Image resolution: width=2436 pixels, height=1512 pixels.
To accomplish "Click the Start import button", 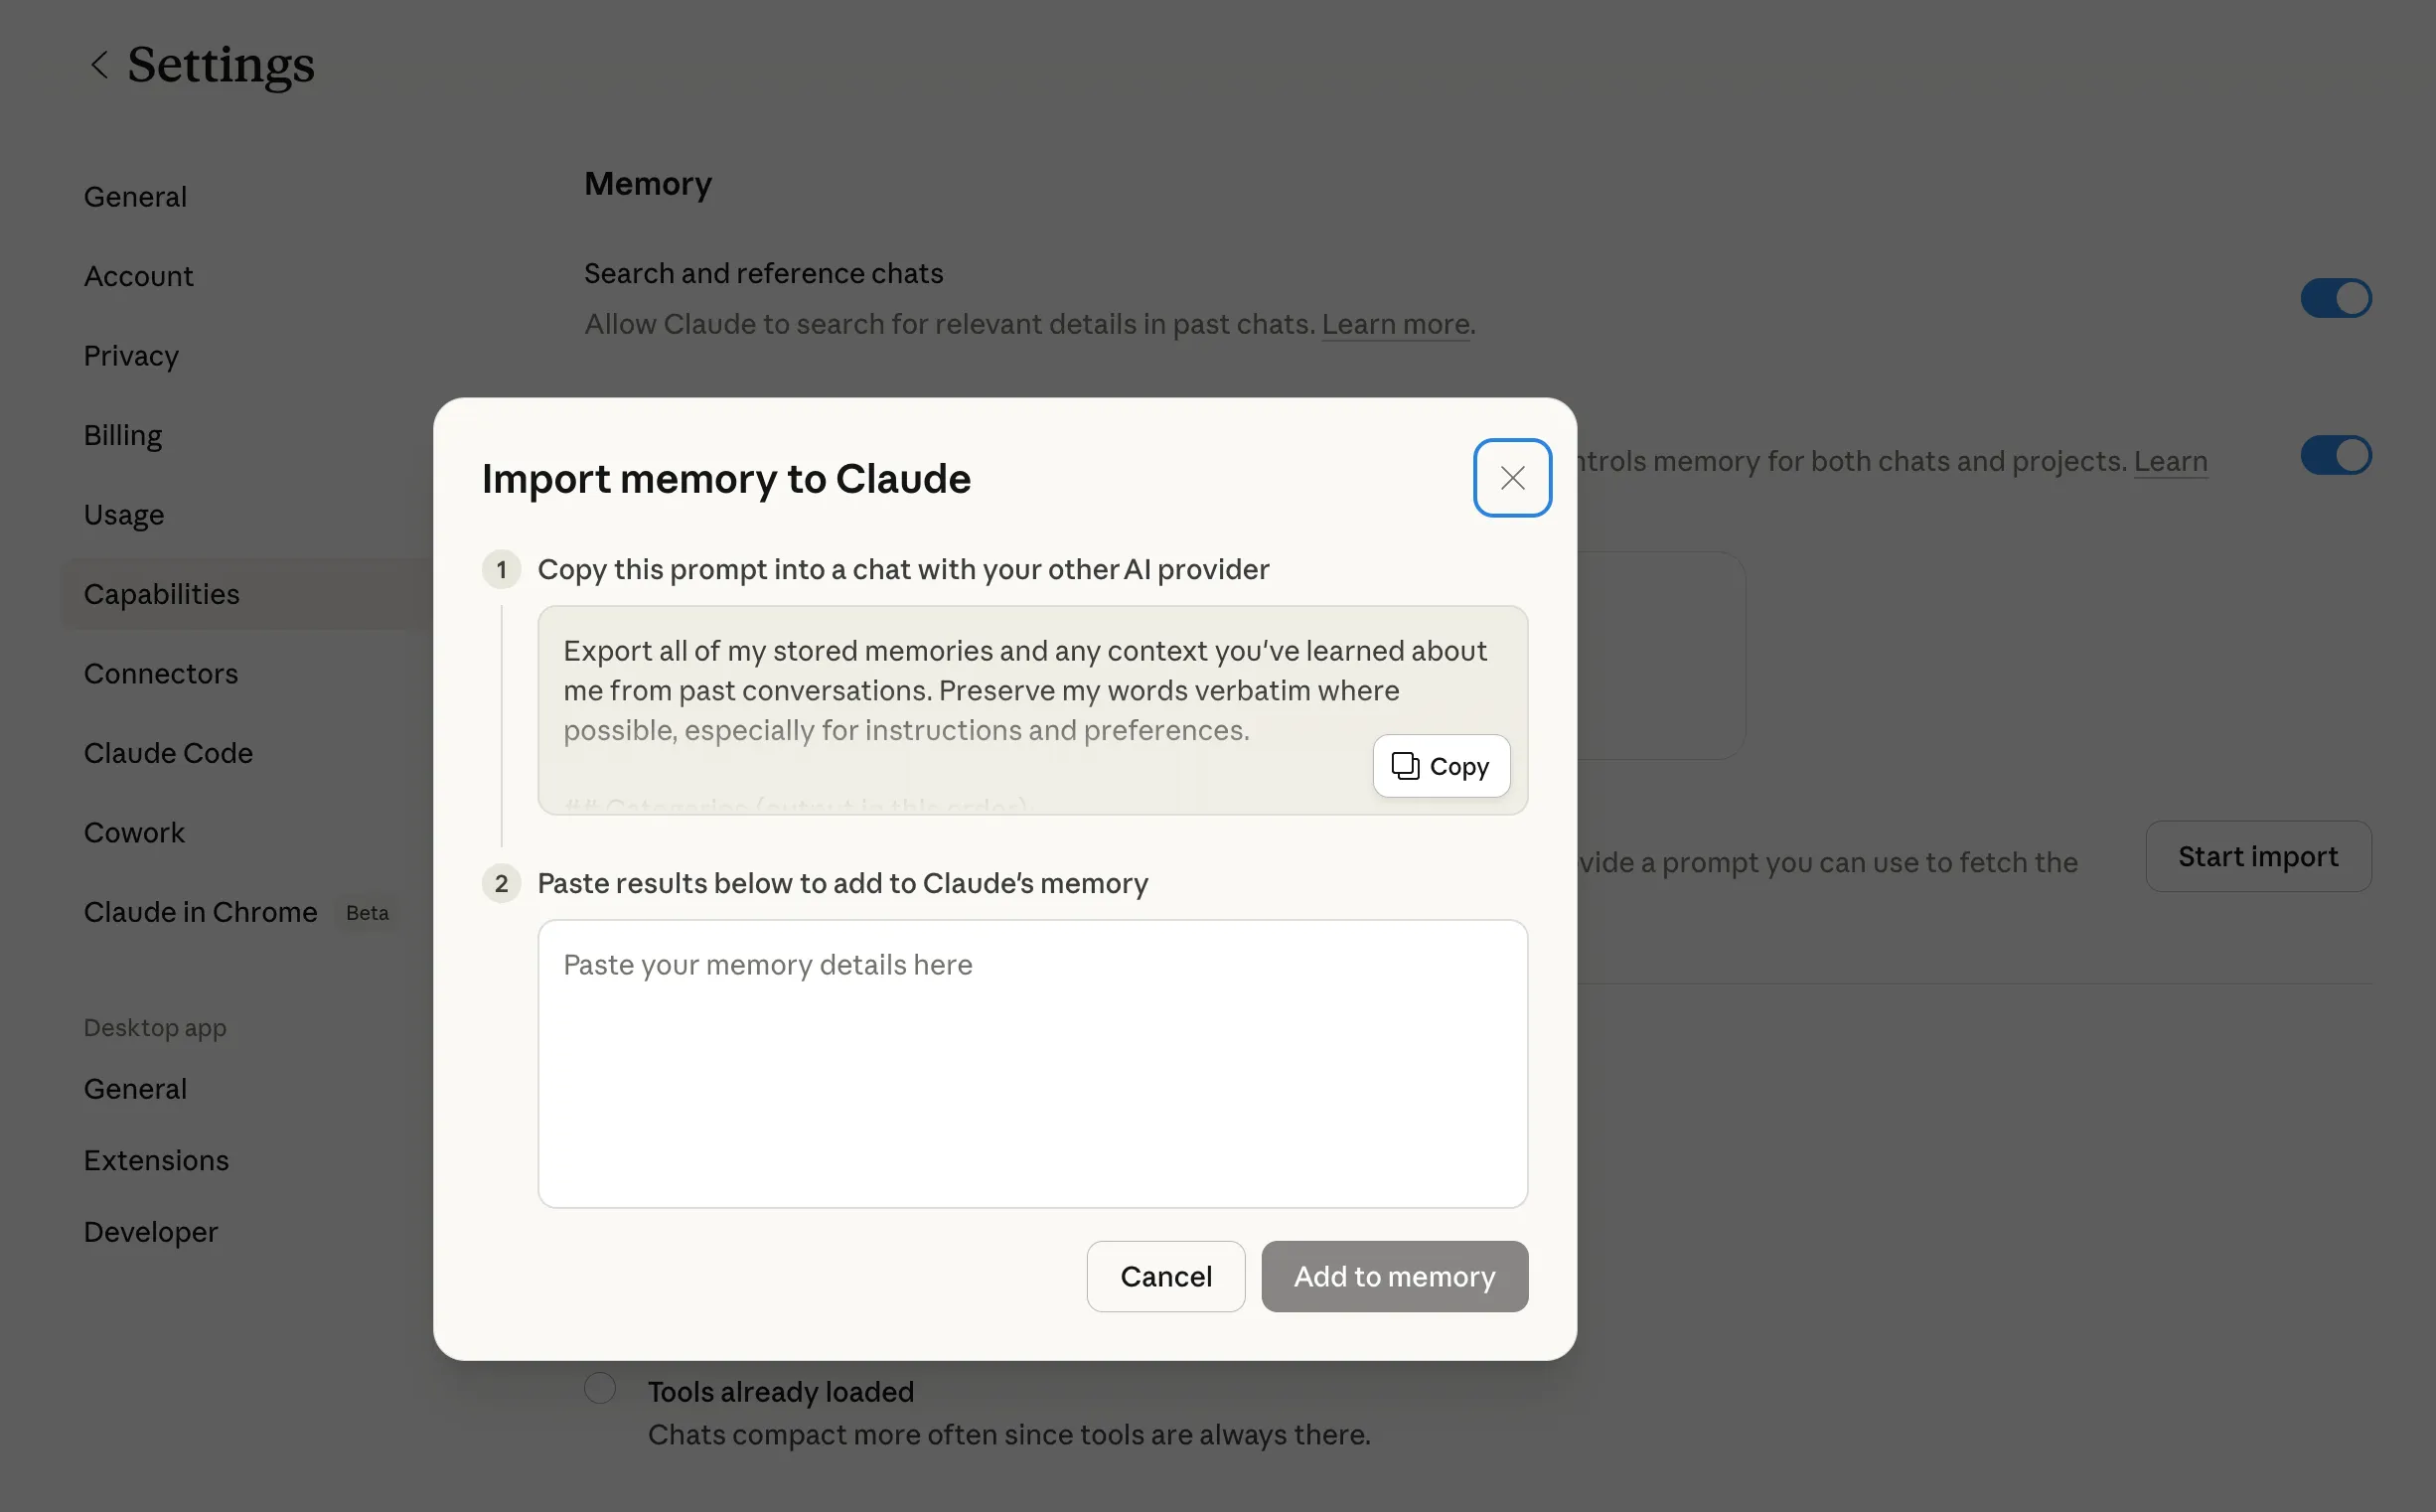I will tap(2257, 857).
